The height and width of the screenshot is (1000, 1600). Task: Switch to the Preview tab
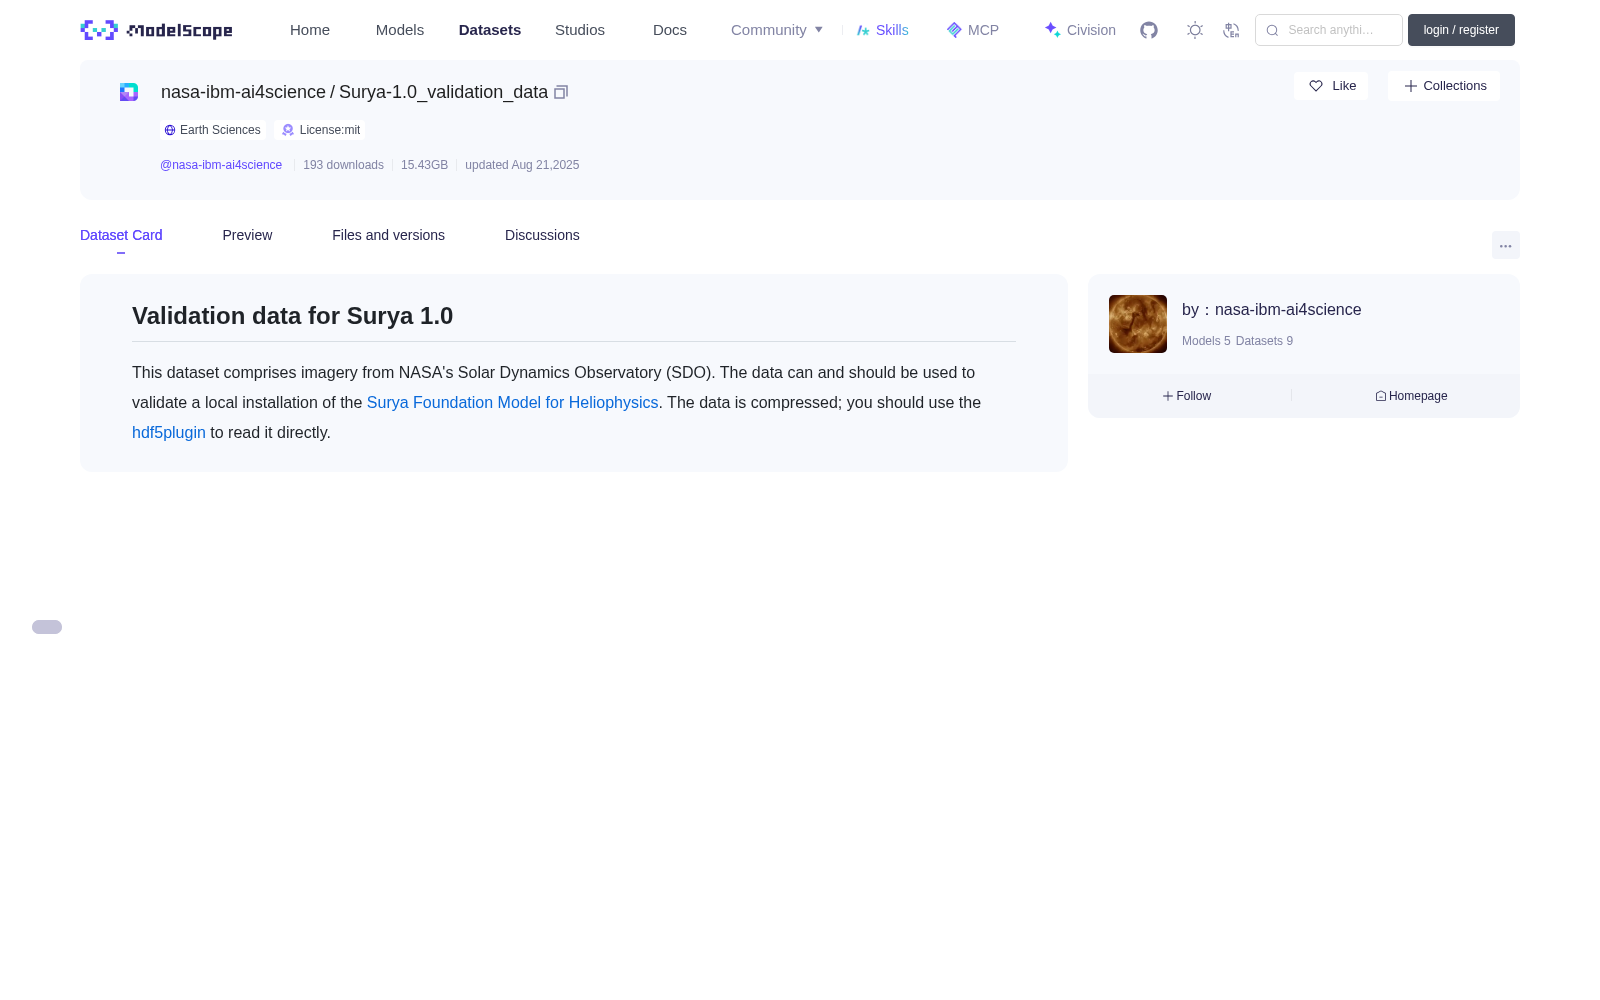(x=247, y=235)
